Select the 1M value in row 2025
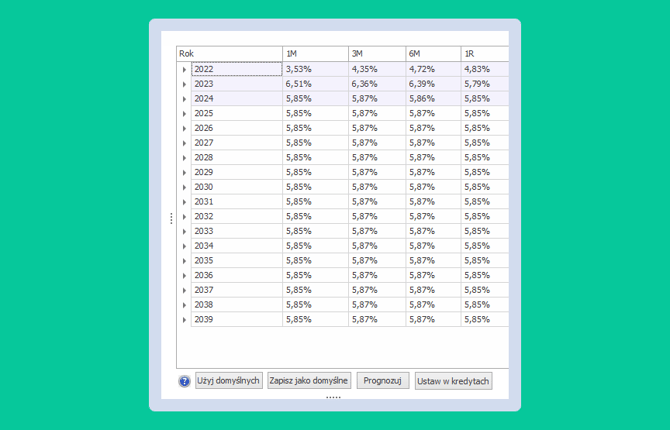 pos(315,114)
